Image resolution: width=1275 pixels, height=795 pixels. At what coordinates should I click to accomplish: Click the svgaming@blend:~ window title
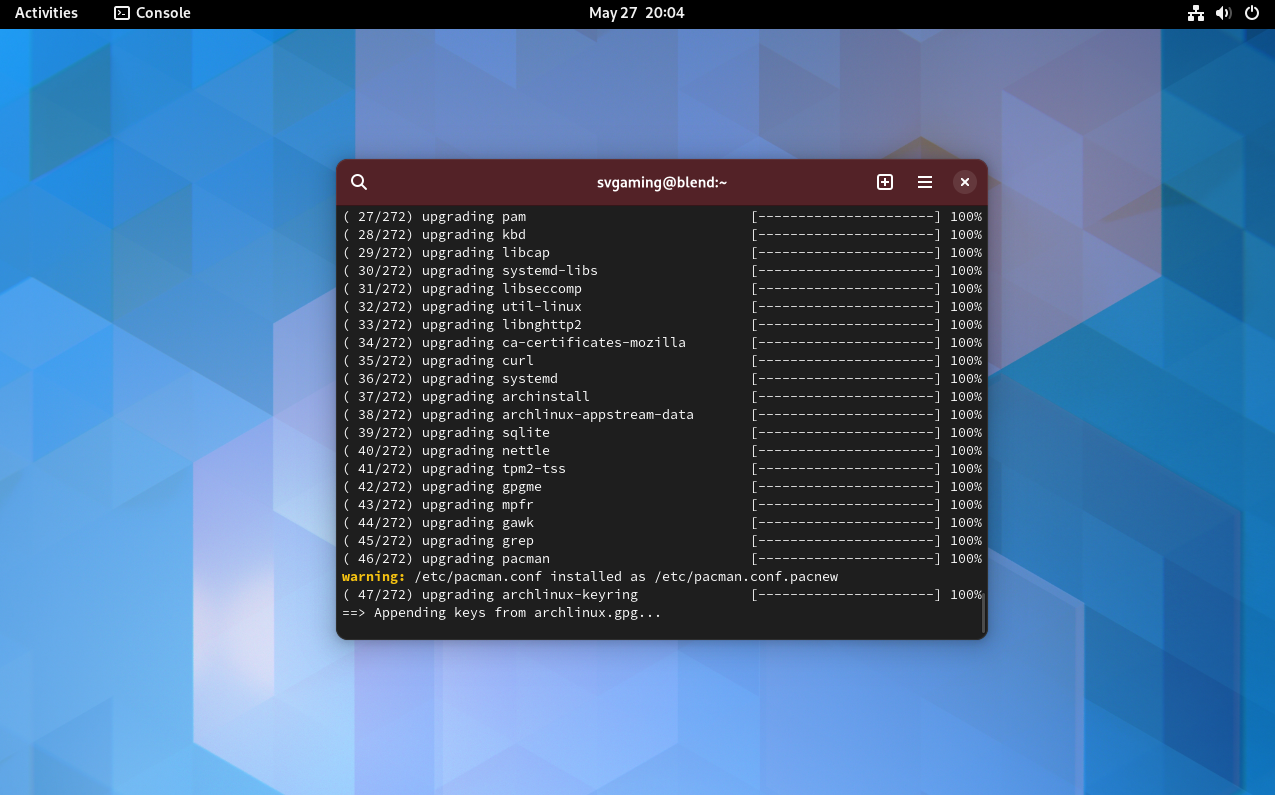pyautogui.click(x=661, y=182)
